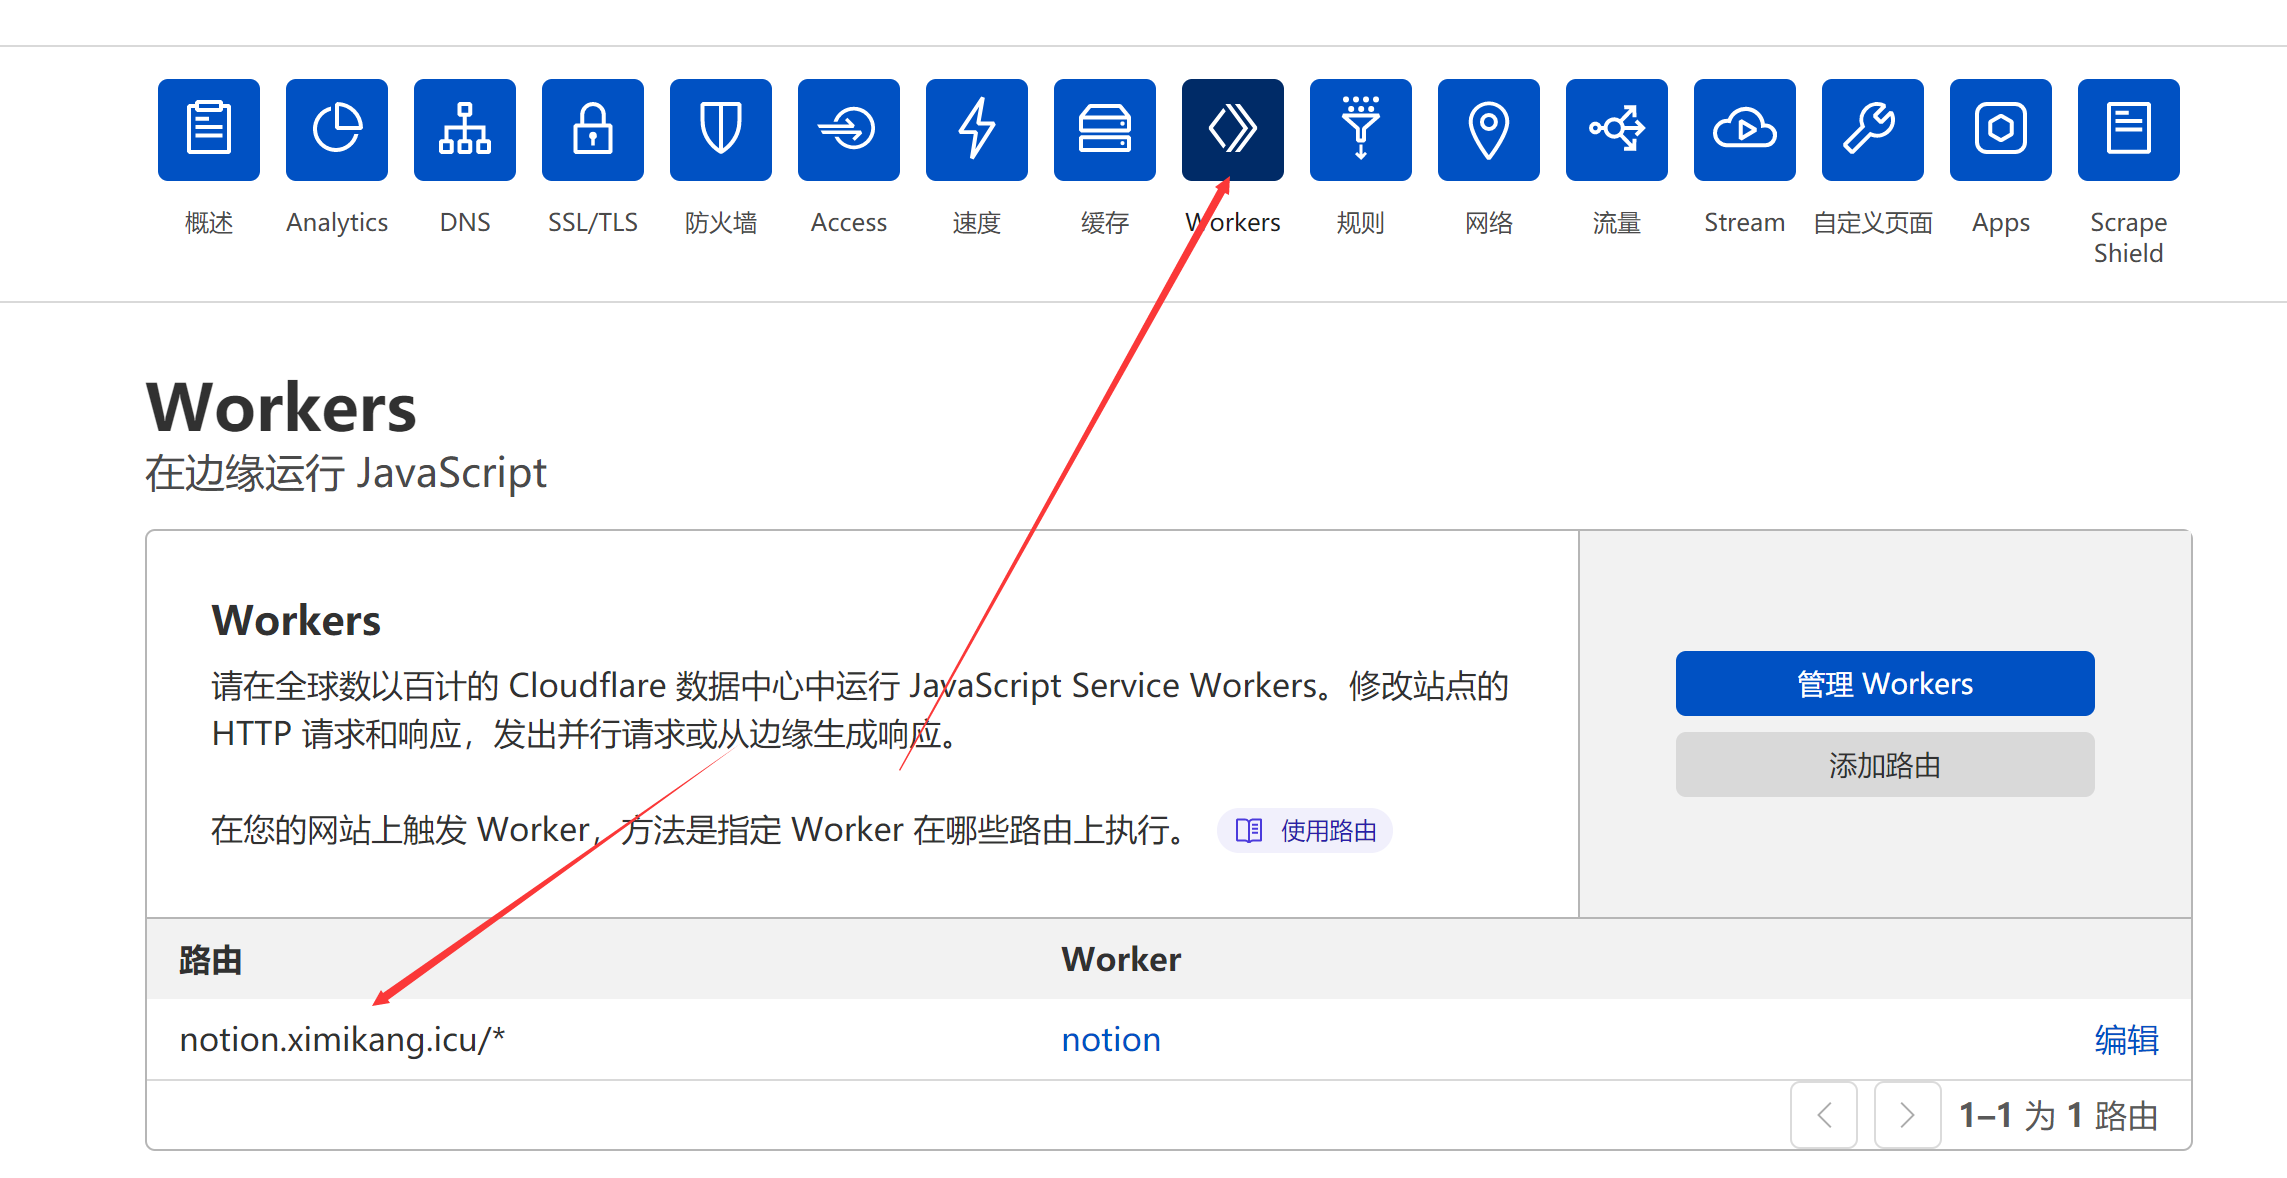Click the 管理 Workers button
2287x1178 pixels.
1885,684
